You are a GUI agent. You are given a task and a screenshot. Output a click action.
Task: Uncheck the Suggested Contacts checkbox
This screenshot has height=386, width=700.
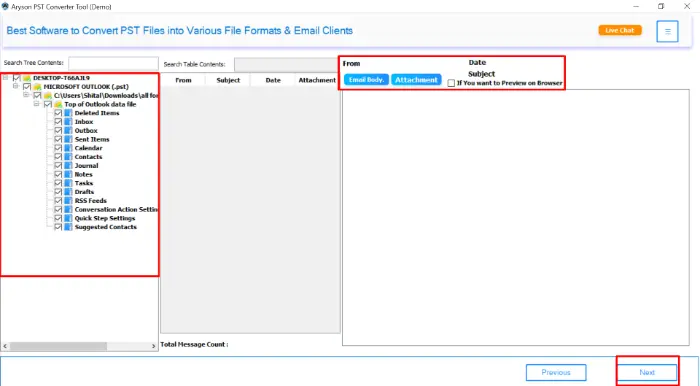tap(58, 227)
